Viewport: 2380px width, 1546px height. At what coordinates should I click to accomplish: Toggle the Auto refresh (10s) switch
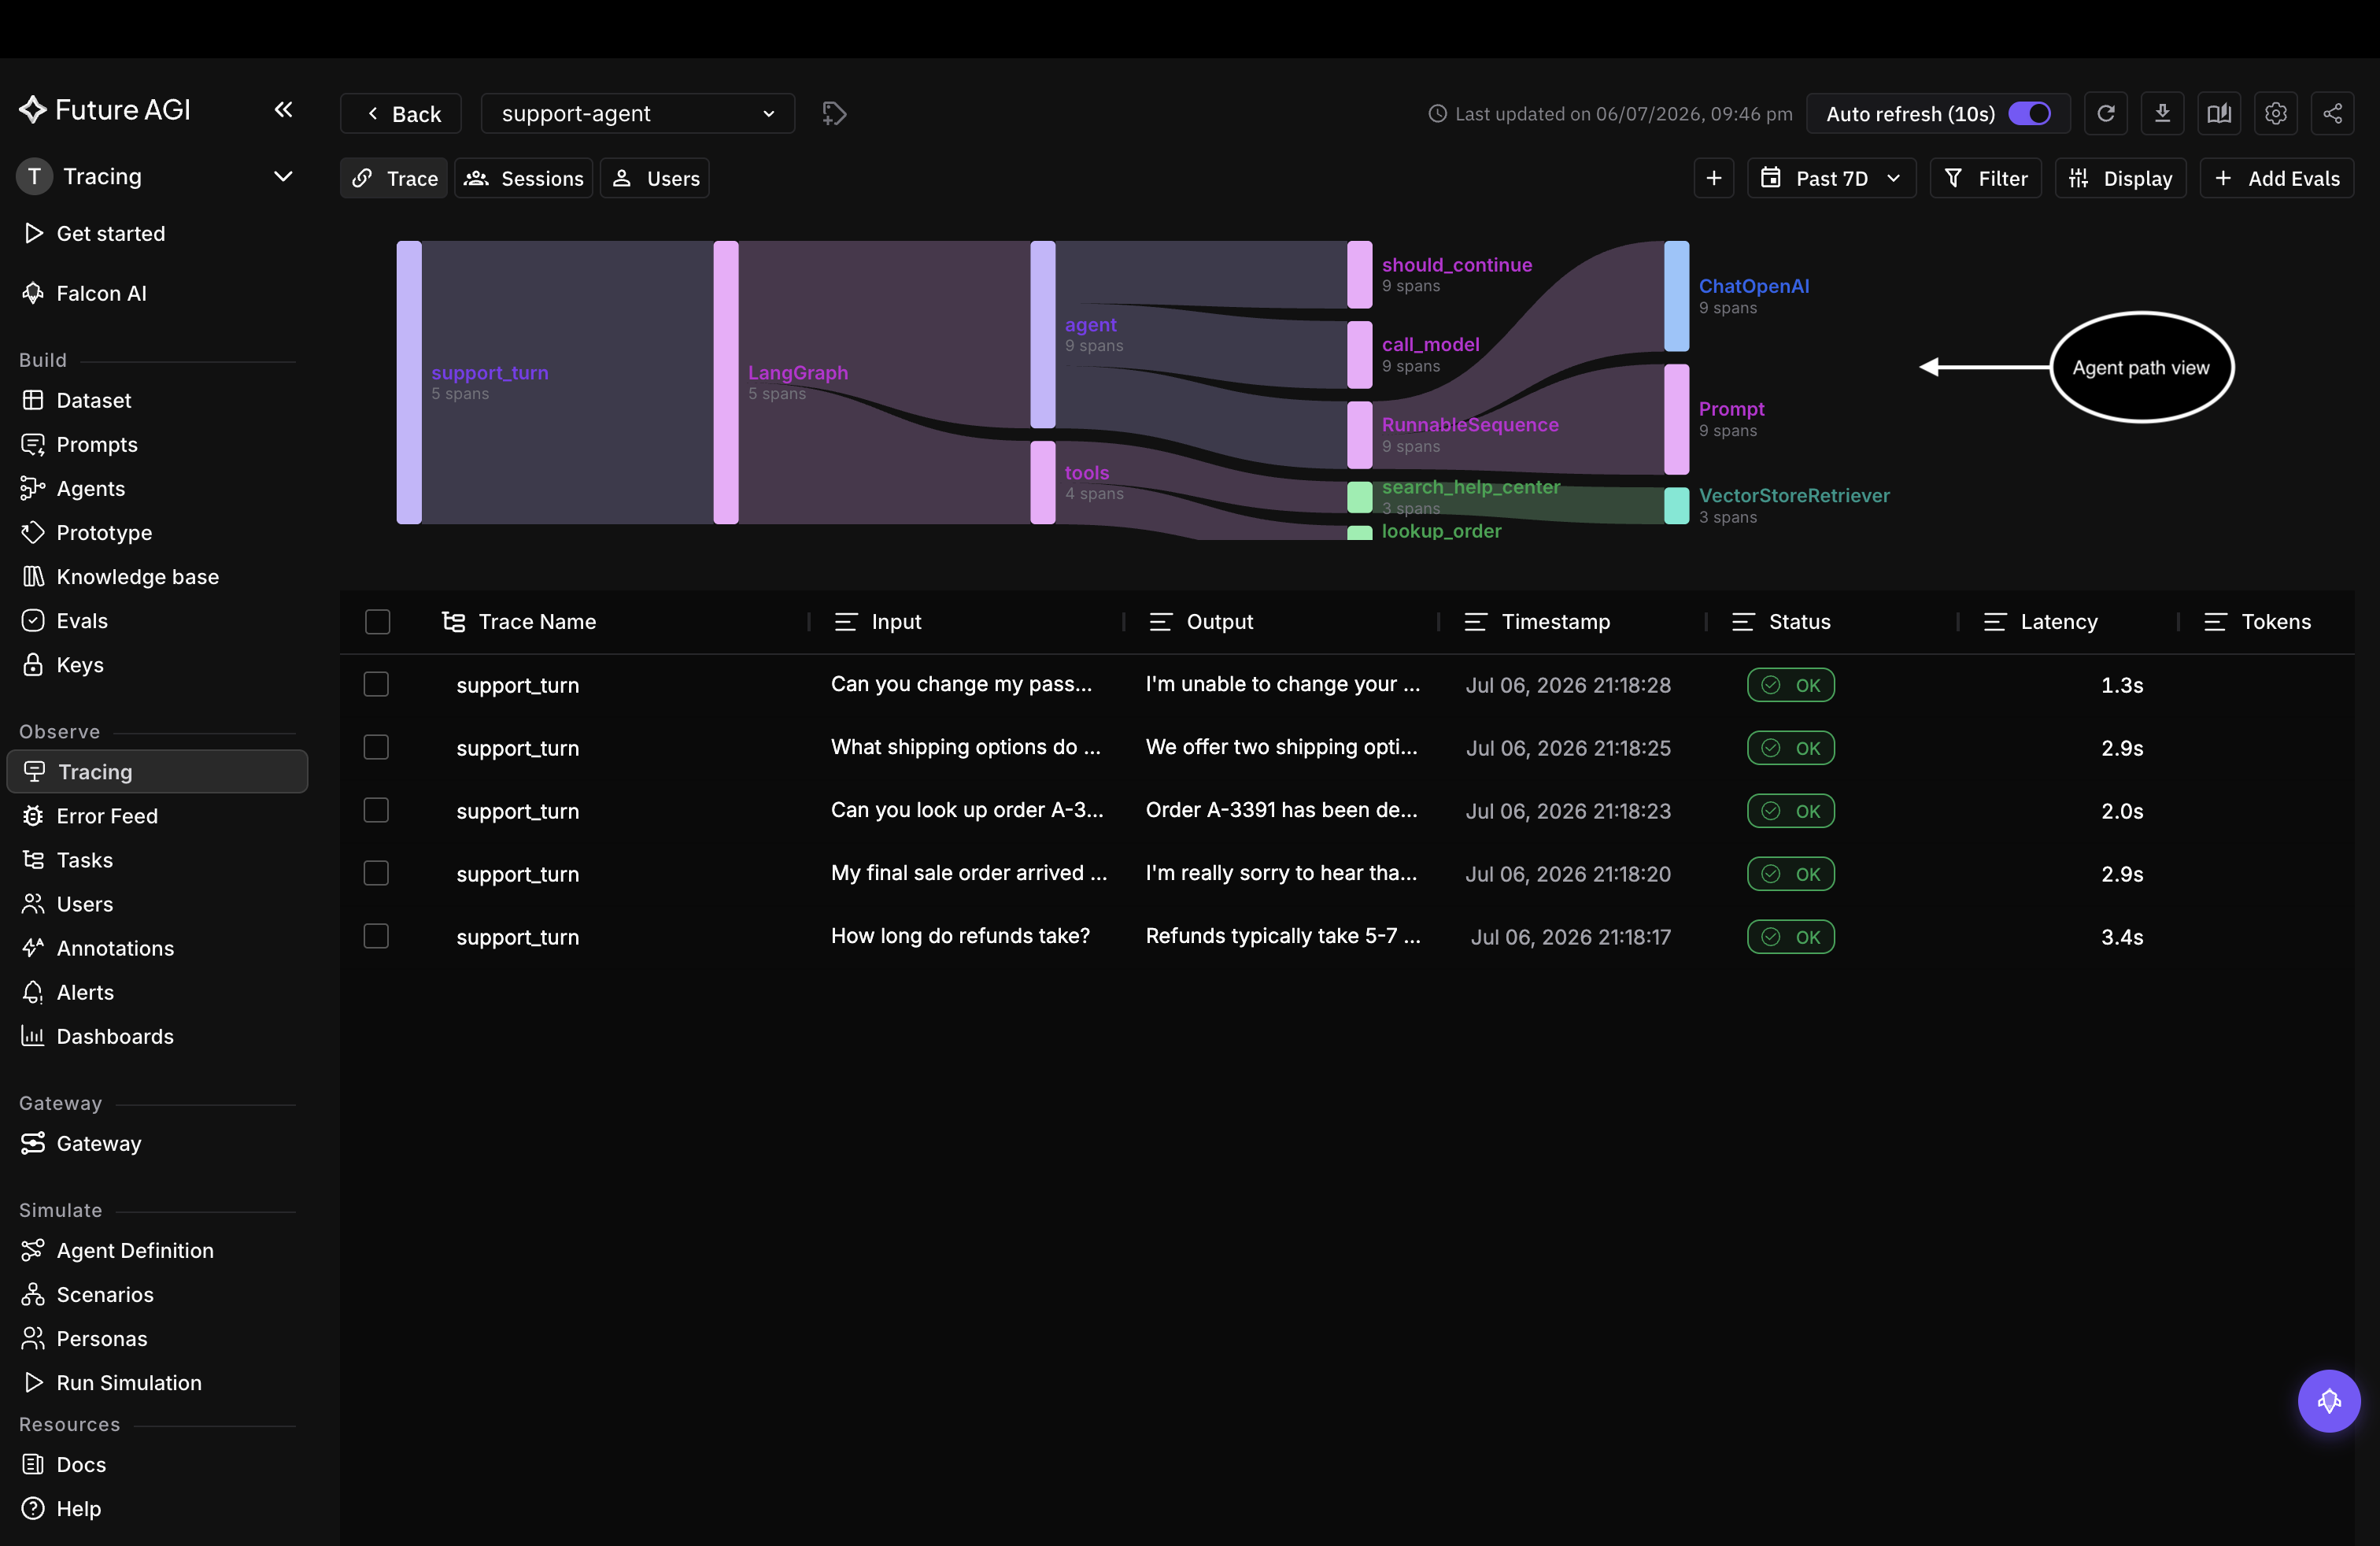coord(2029,114)
